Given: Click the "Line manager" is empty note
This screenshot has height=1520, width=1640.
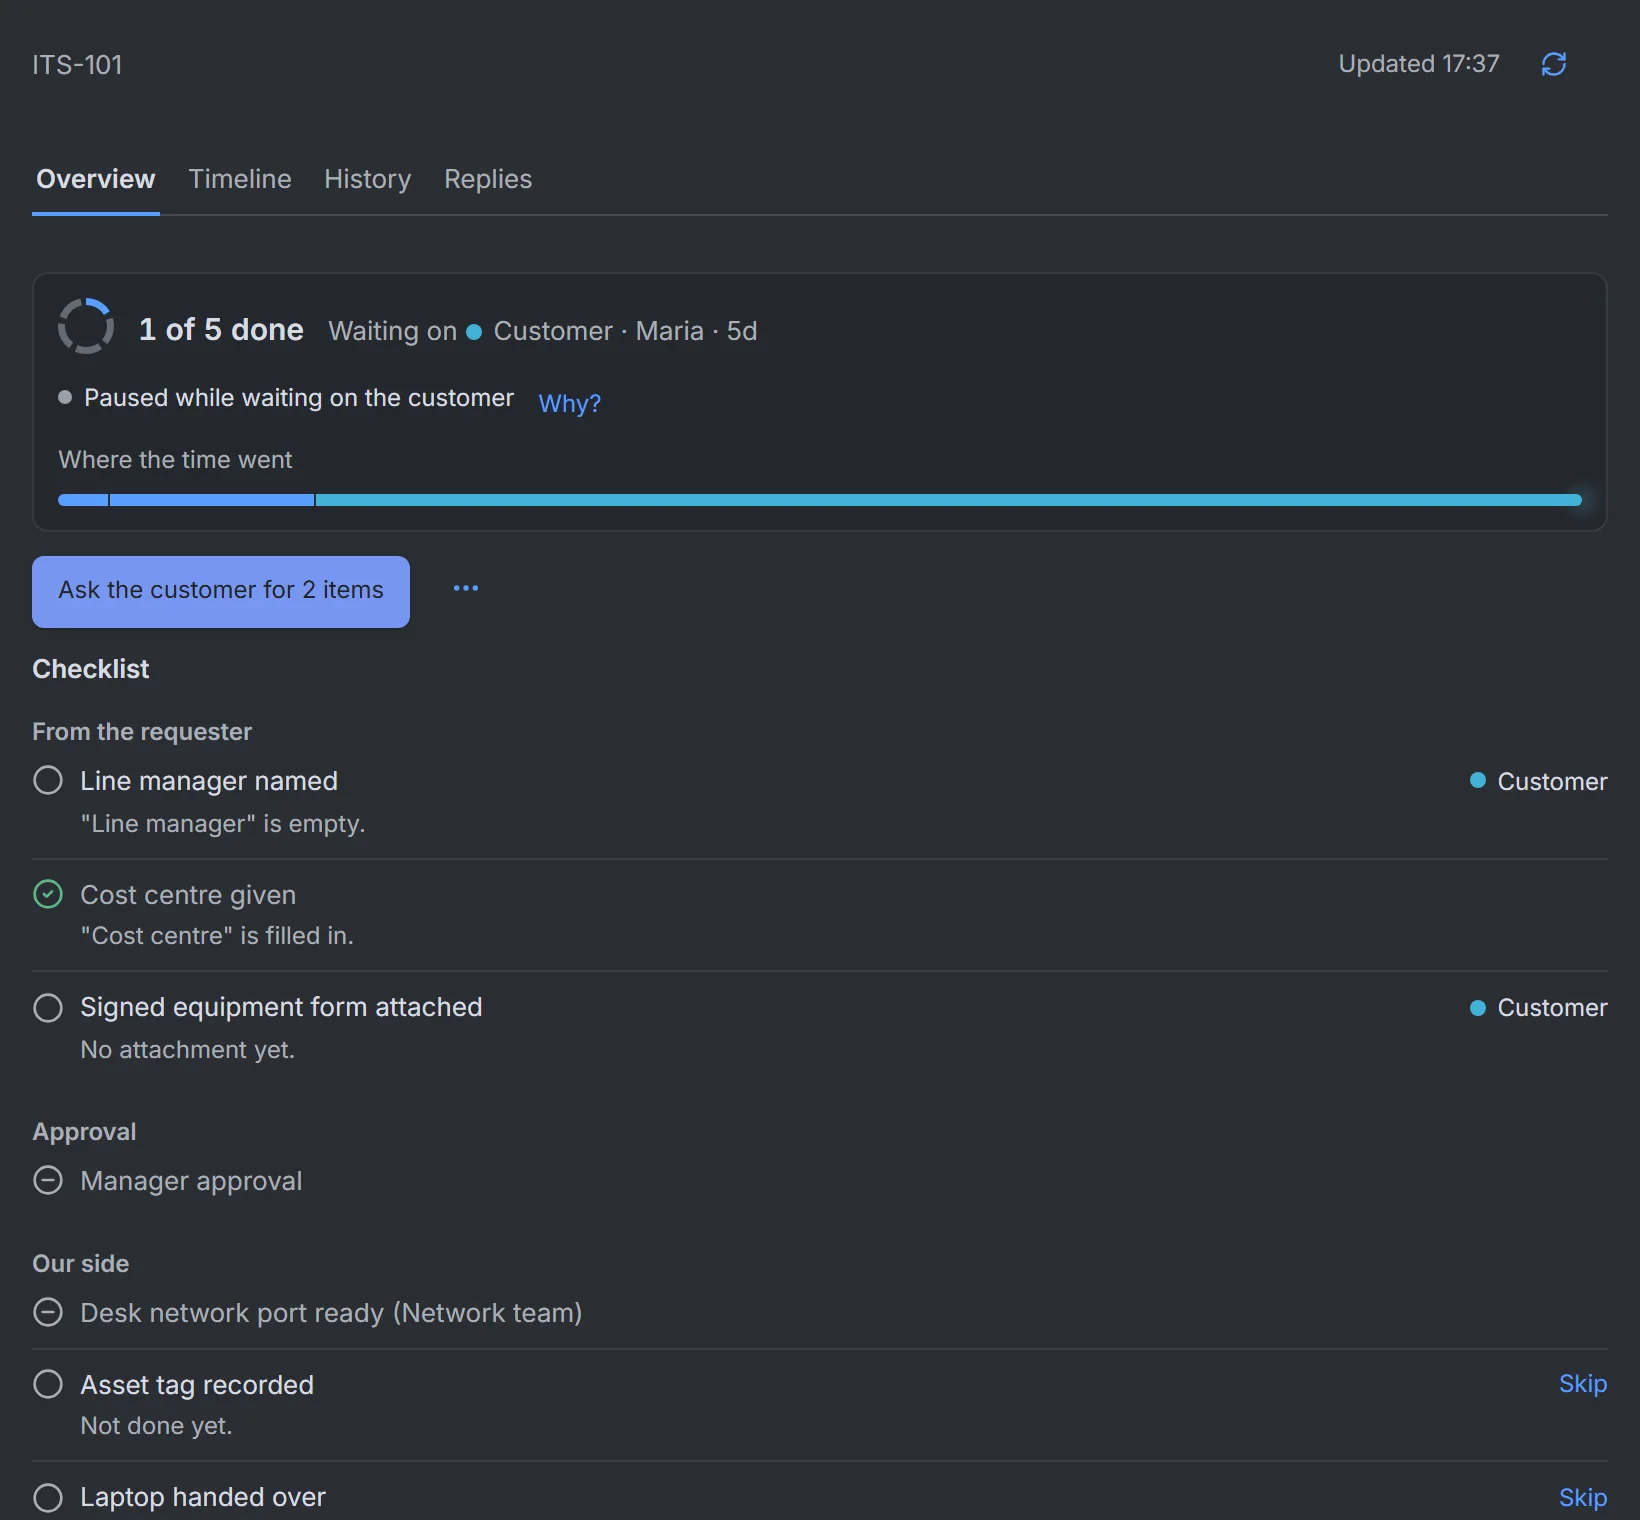Looking at the screenshot, I should pos(223,824).
